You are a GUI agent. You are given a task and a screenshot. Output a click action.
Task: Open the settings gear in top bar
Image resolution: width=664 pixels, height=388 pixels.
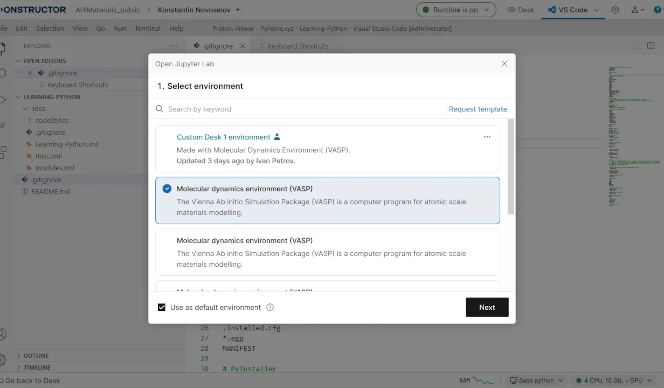[615, 9]
